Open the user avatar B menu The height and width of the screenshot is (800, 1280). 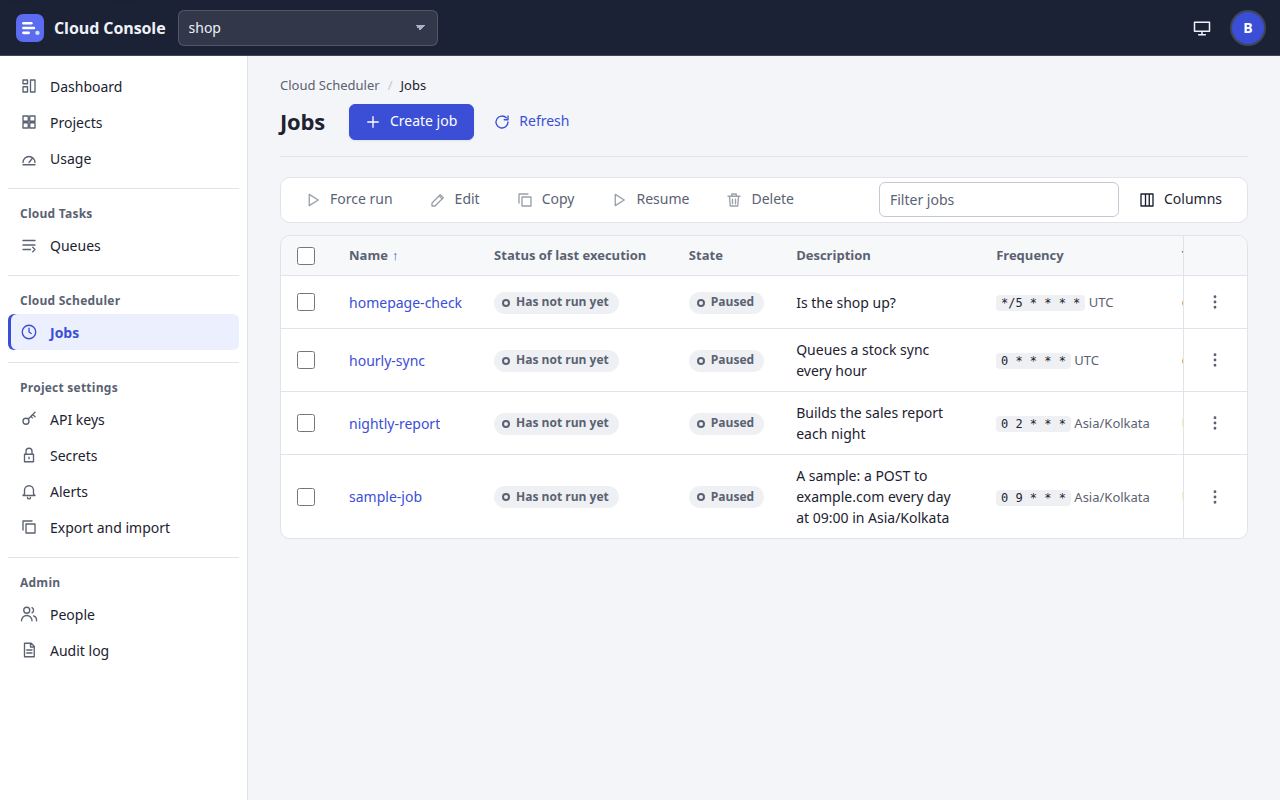[1248, 28]
